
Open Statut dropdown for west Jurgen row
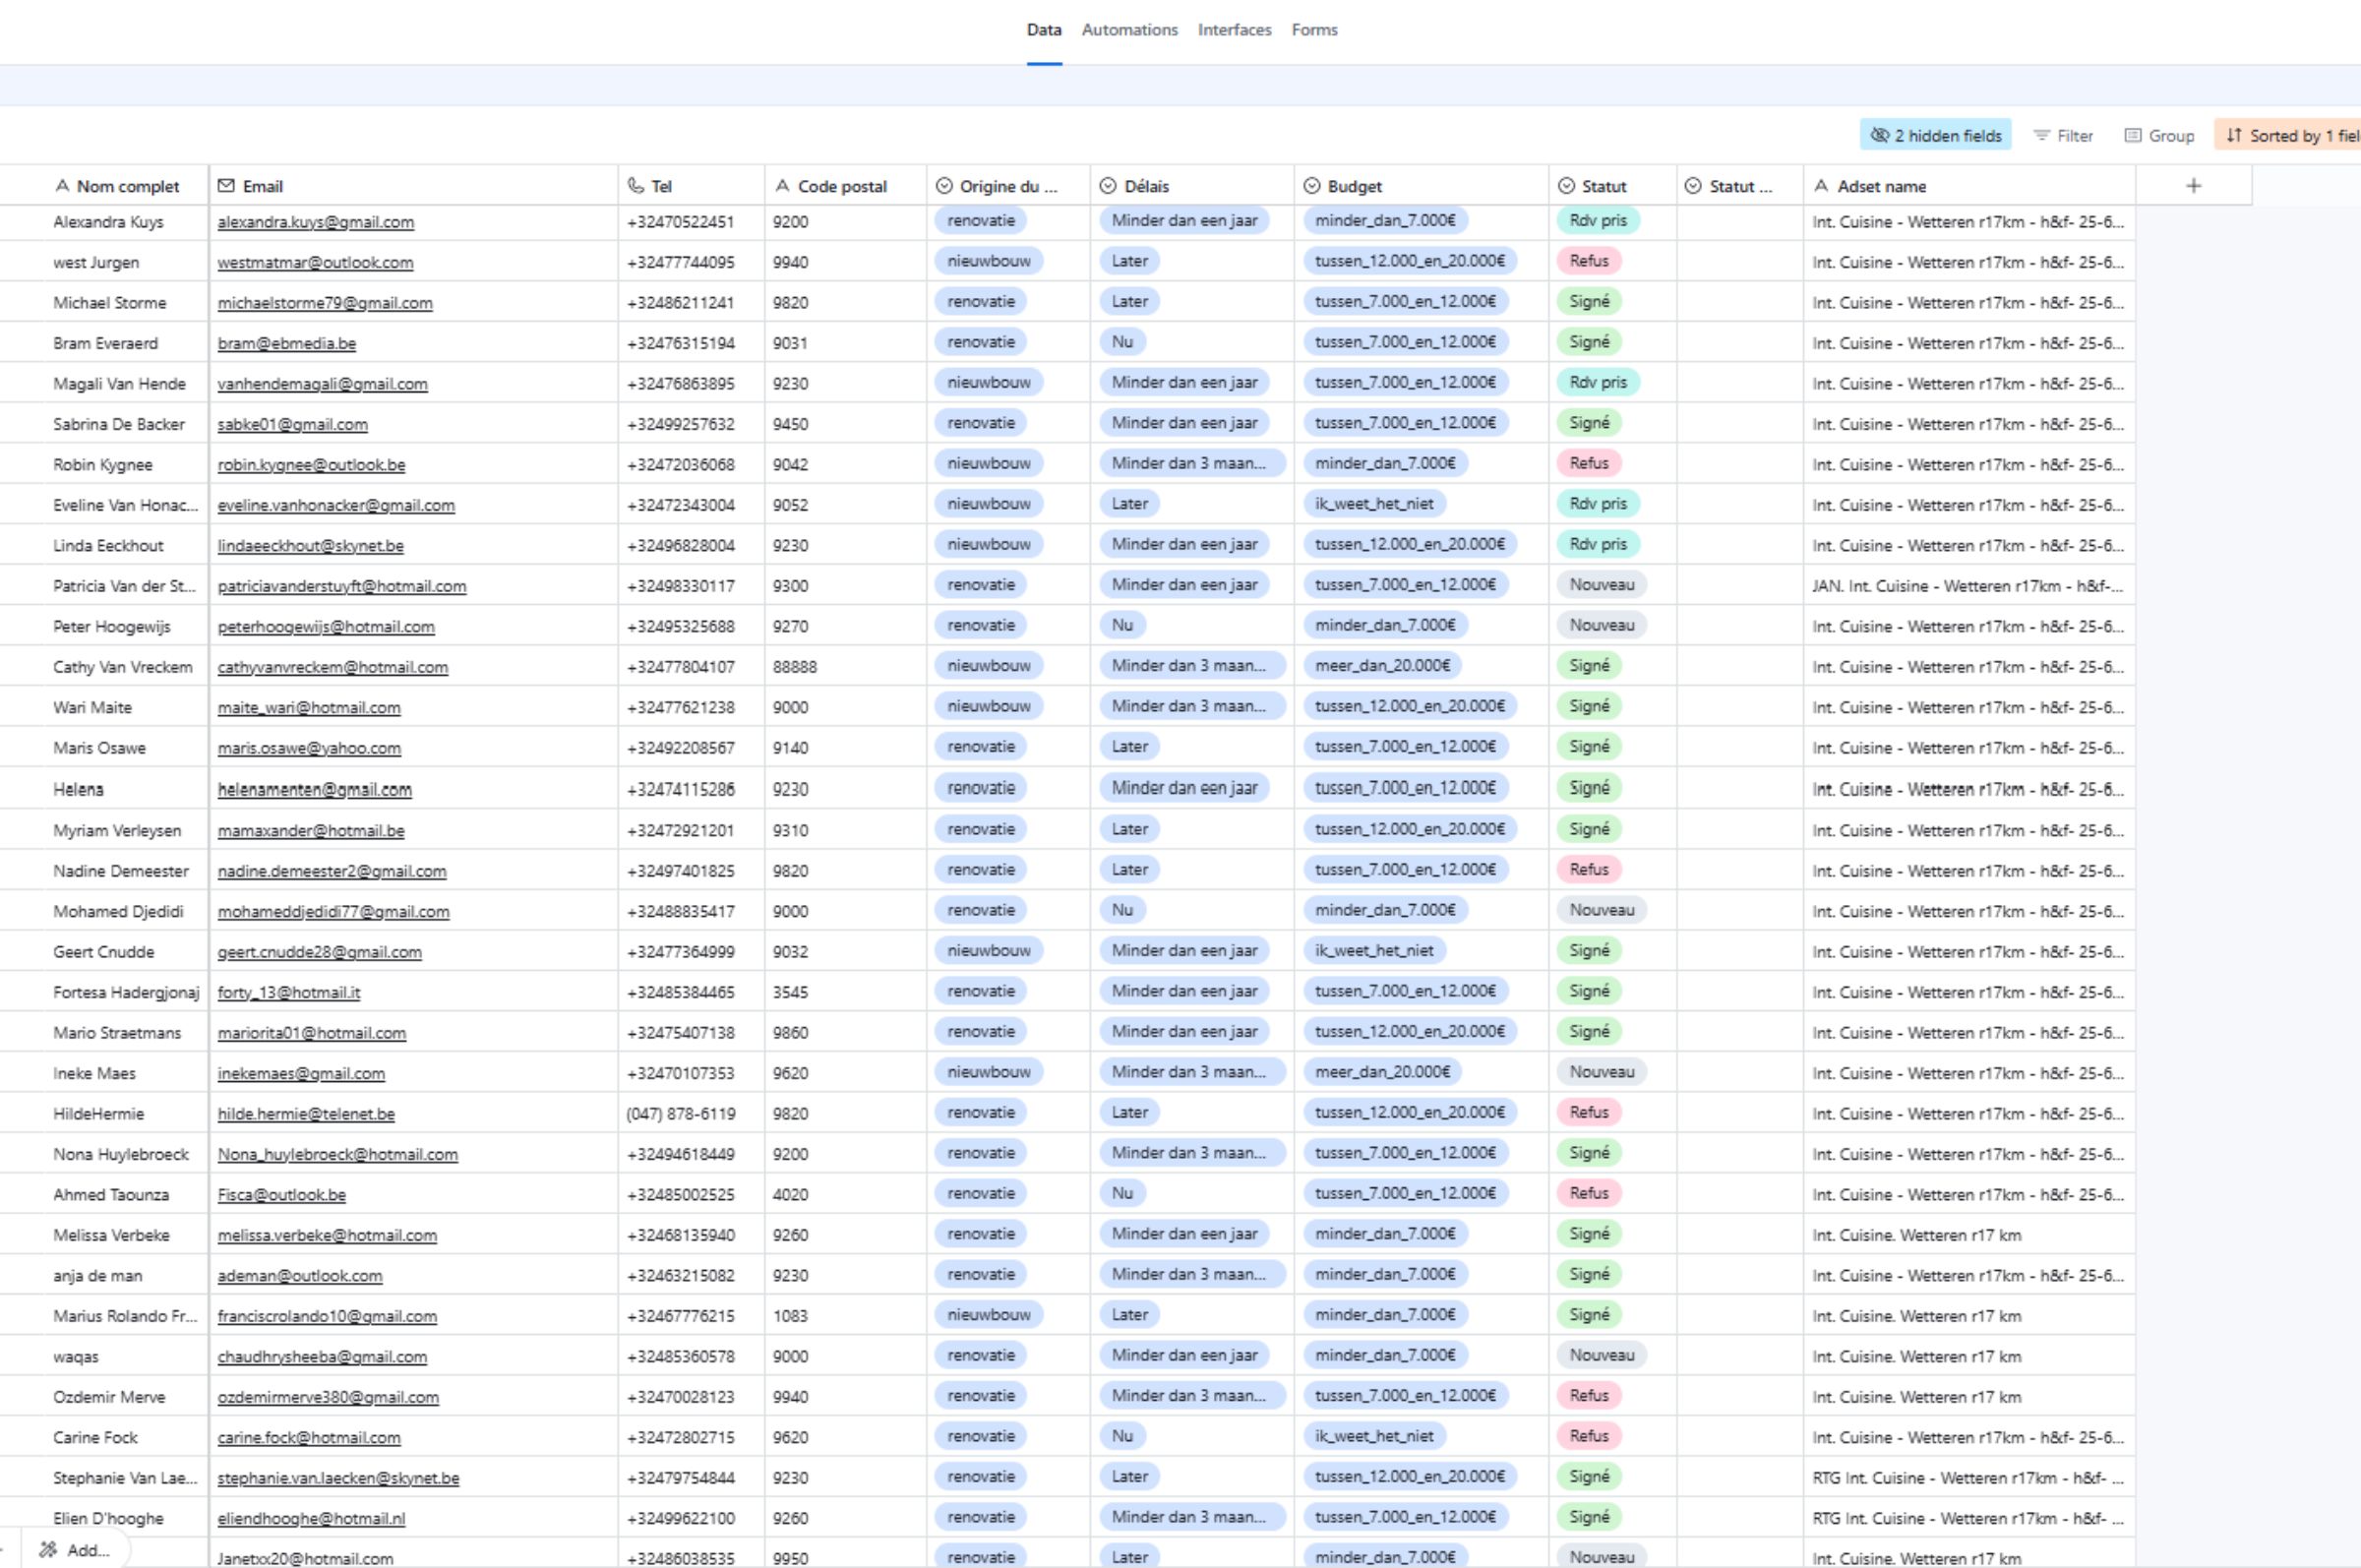click(1588, 261)
